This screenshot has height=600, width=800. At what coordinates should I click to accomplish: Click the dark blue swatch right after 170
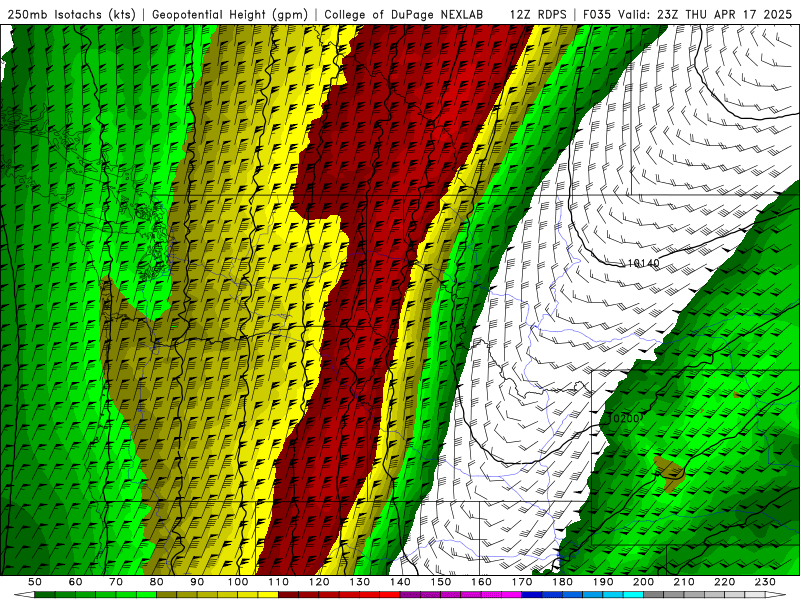coord(532,594)
